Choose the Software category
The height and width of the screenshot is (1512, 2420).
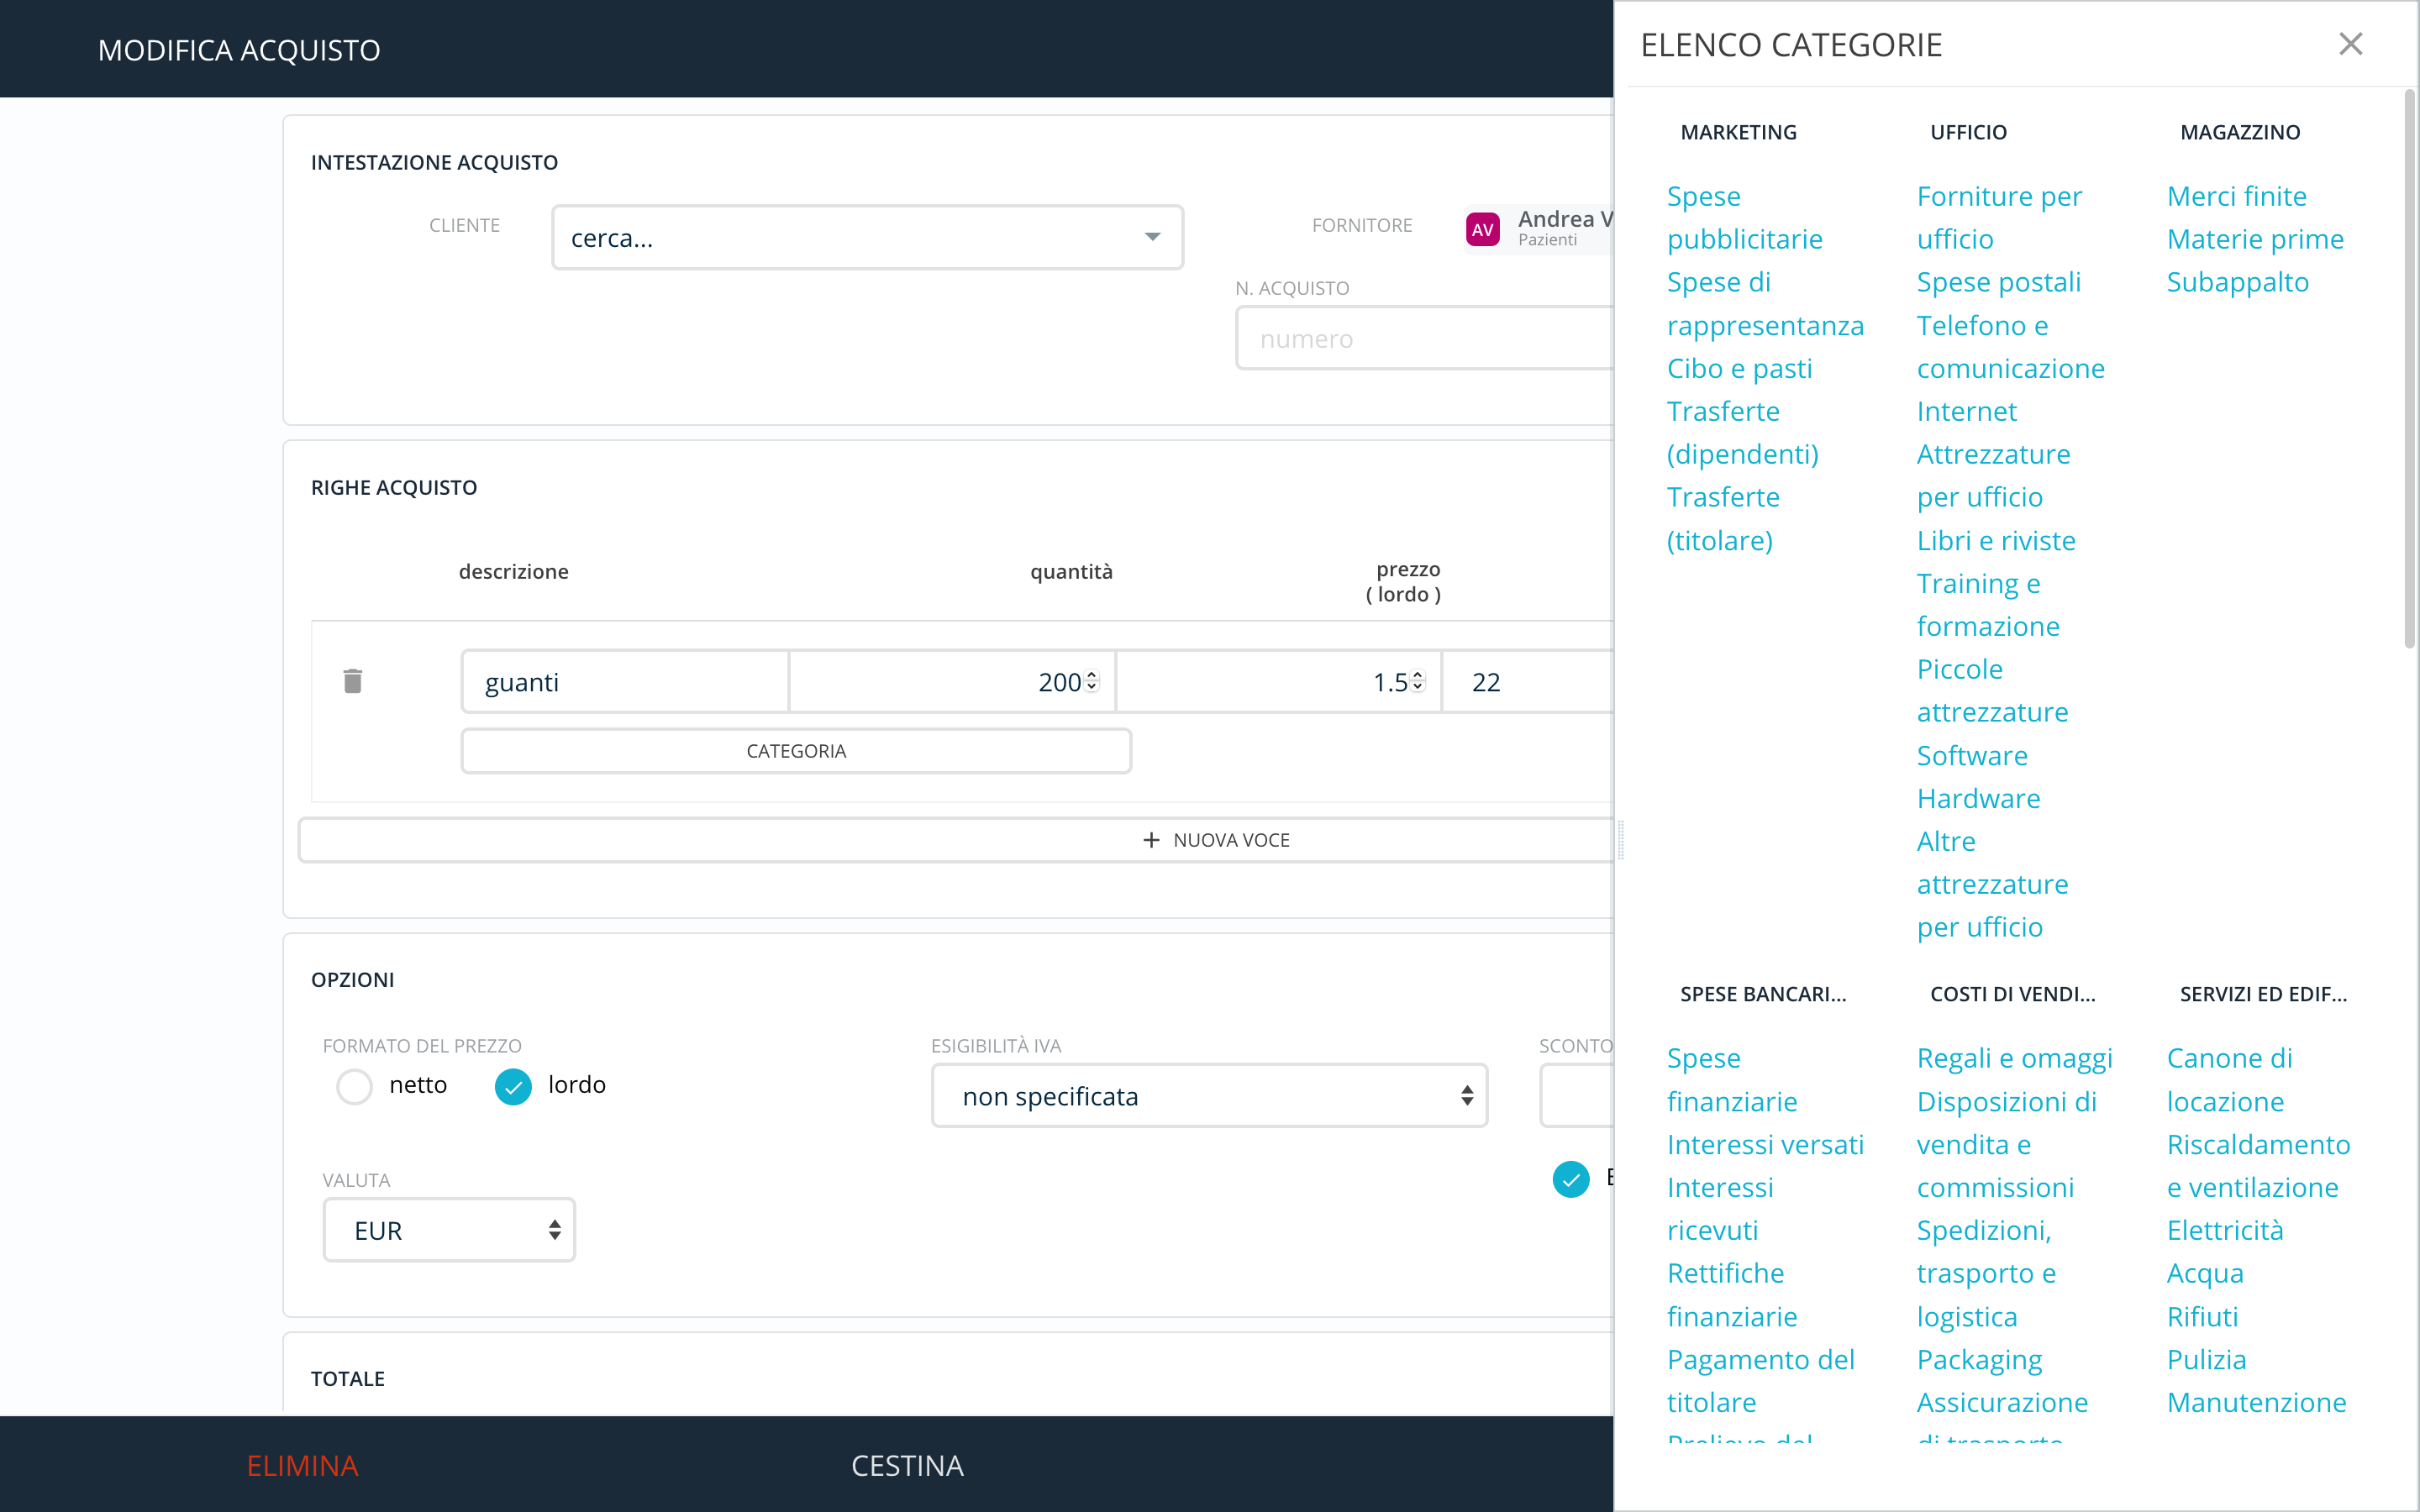(x=1971, y=756)
